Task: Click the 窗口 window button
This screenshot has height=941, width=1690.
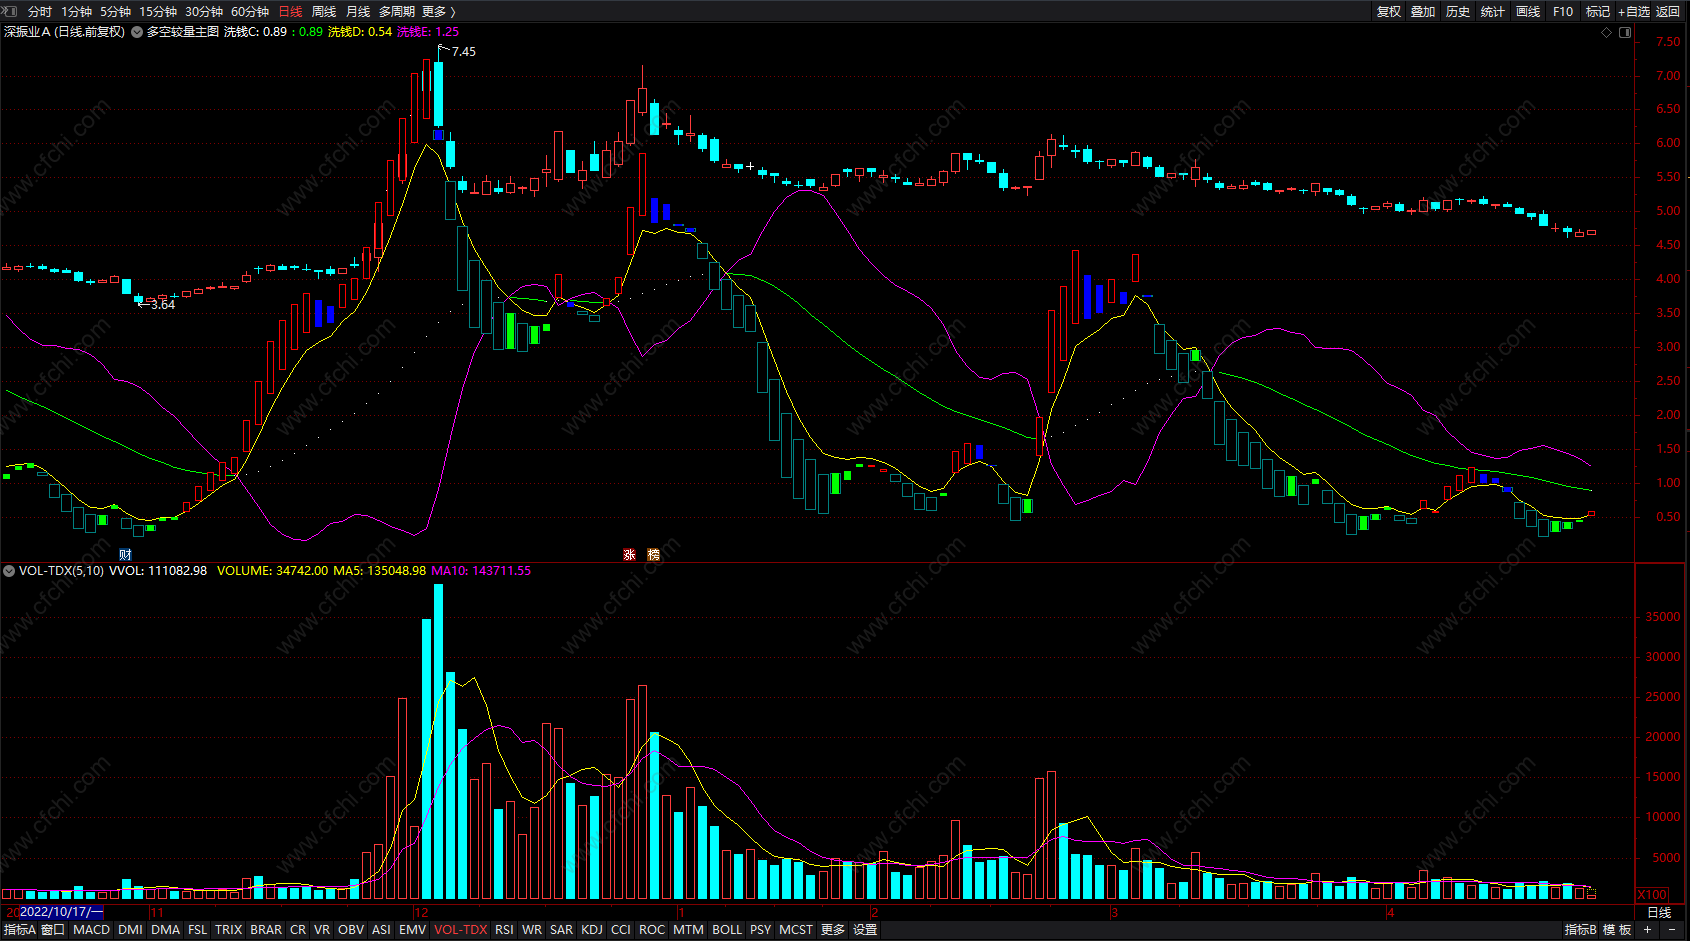Action: [x=53, y=930]
